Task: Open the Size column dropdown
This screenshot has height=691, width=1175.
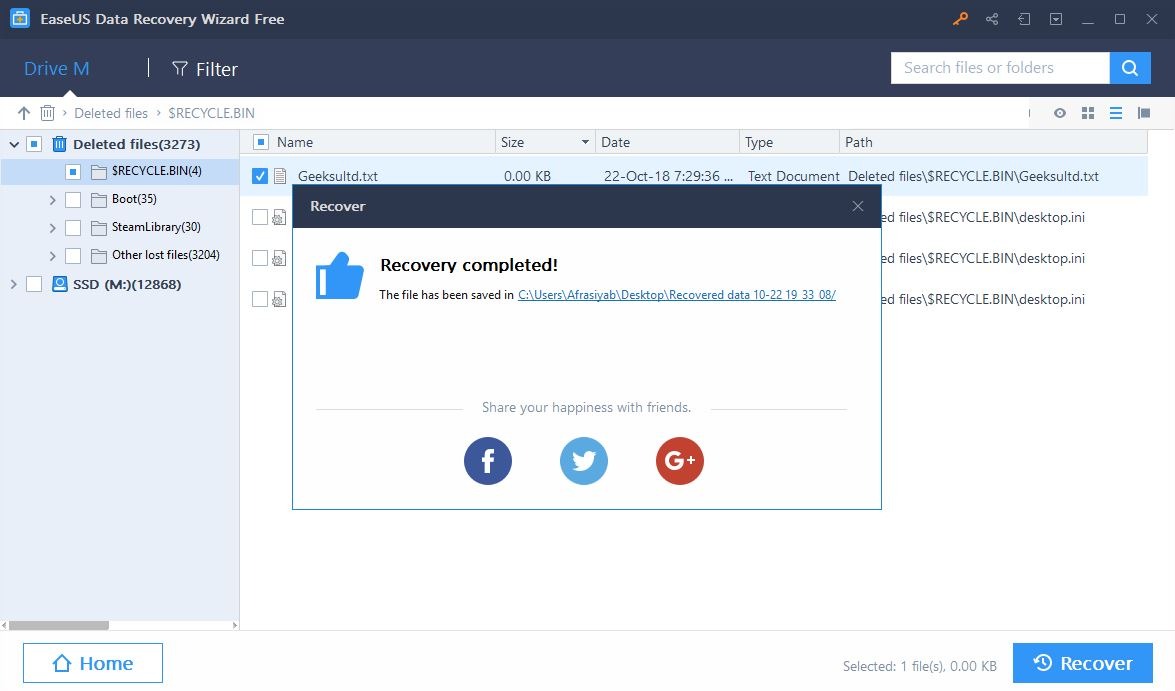Action: (583, 142)
